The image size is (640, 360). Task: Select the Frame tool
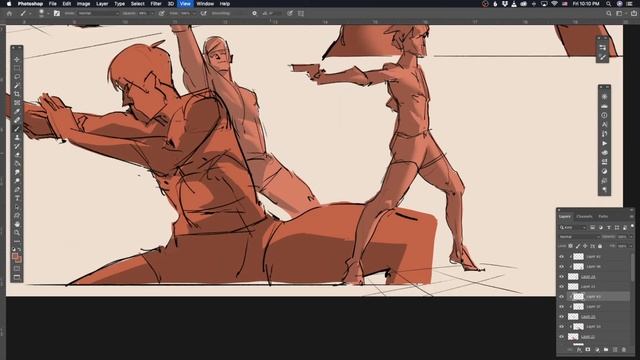point(17,103)
